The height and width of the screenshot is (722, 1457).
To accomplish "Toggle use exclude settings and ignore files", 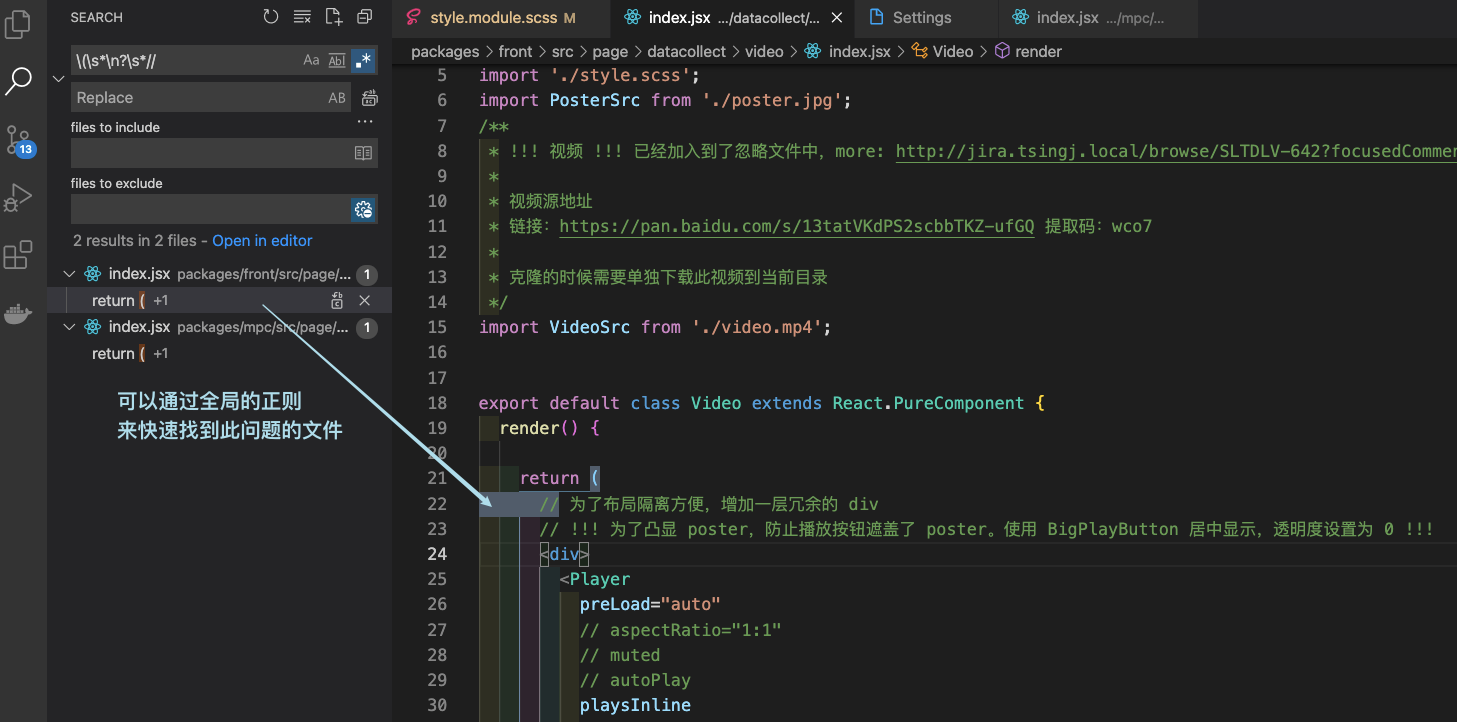I will click(x=364, y=210).
